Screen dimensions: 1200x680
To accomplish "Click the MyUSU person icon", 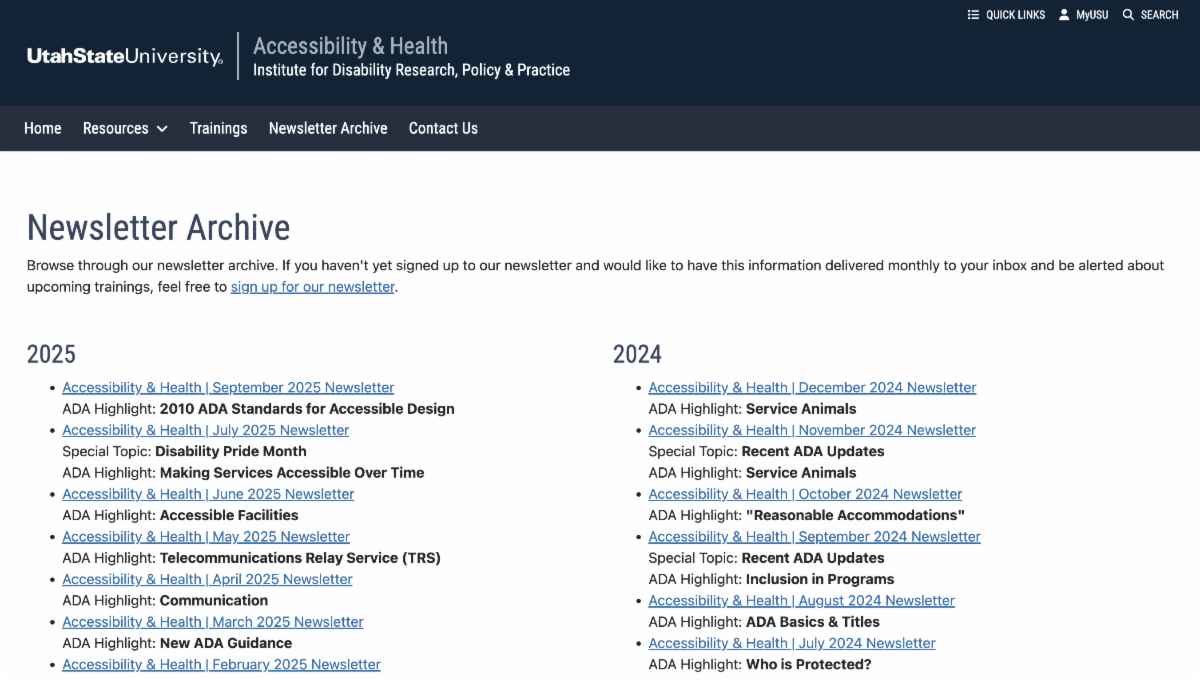I will 1064,15.
